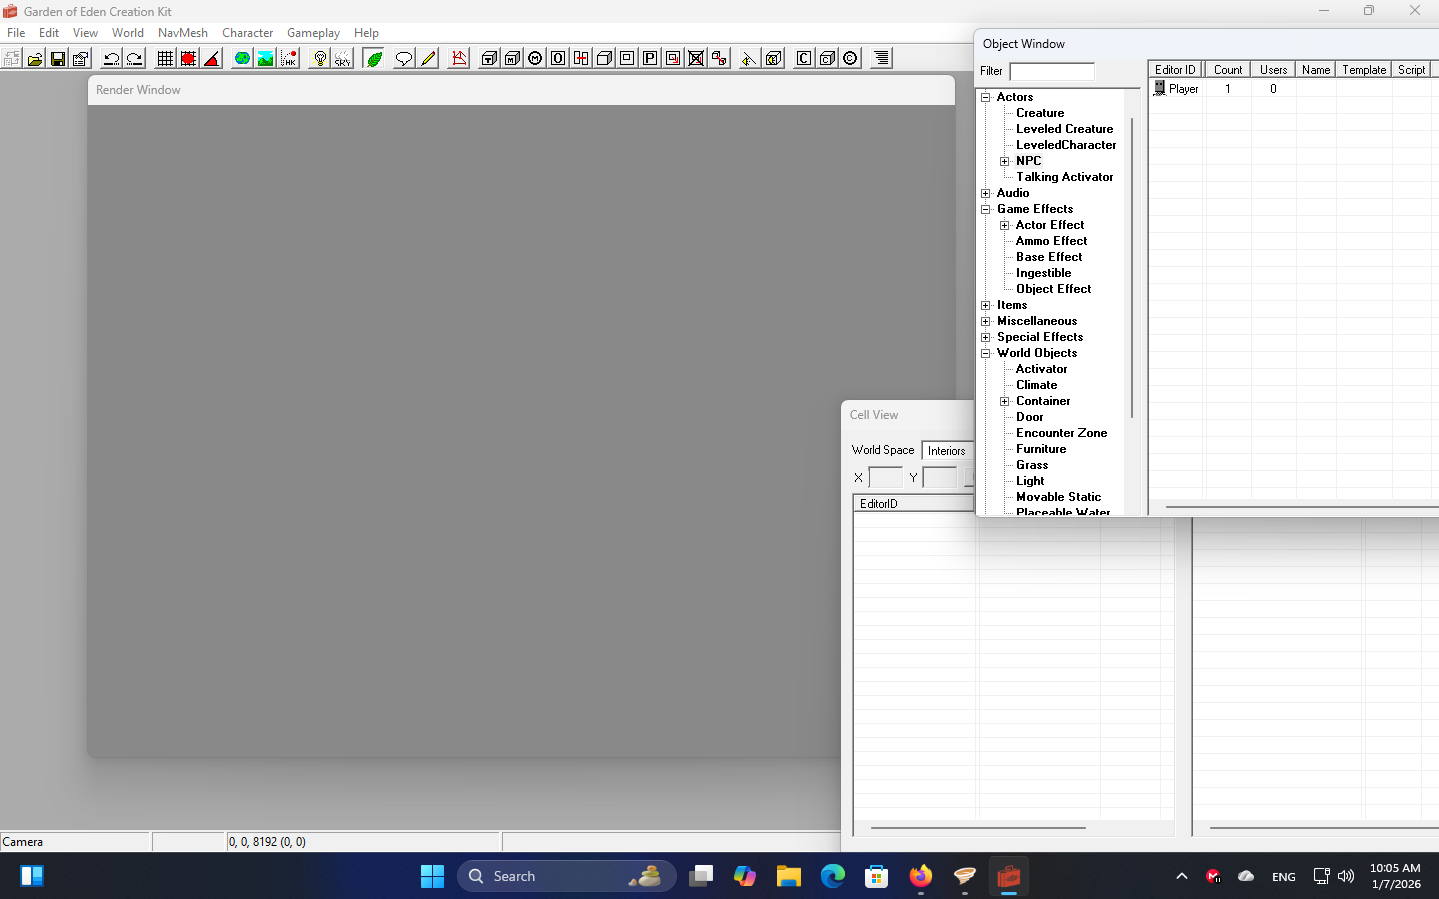Toggle the green leaf toolbar button
1439x899 pixels.
374,59
